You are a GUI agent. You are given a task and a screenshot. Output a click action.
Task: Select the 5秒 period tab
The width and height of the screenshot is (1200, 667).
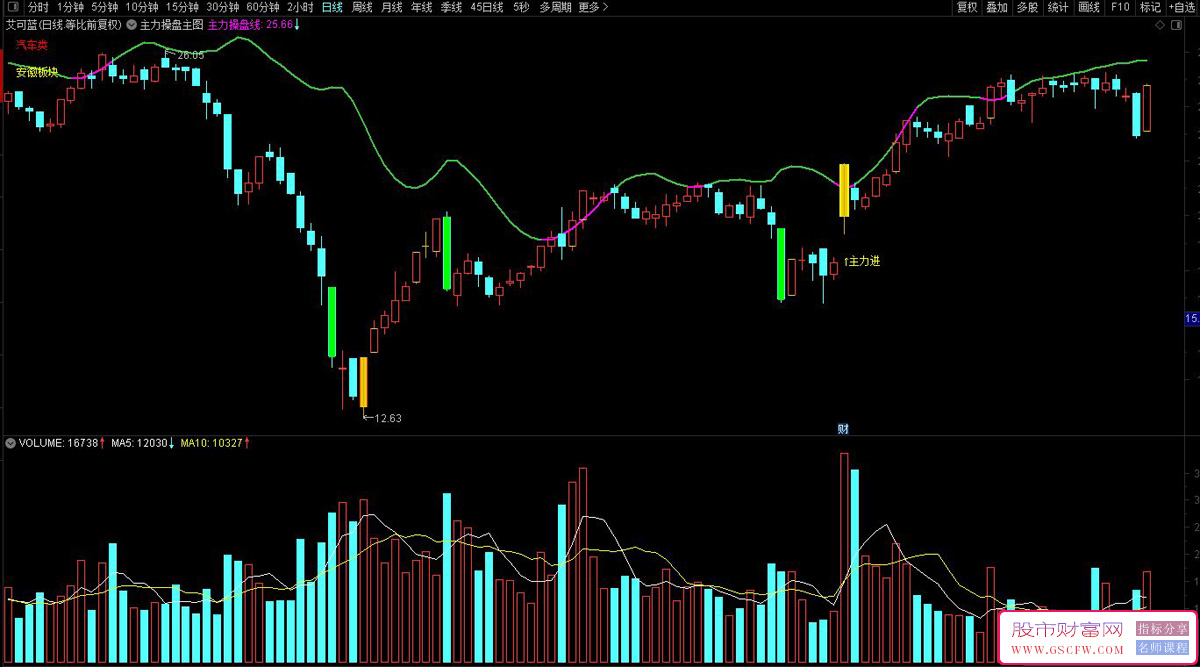coord(521,7)
